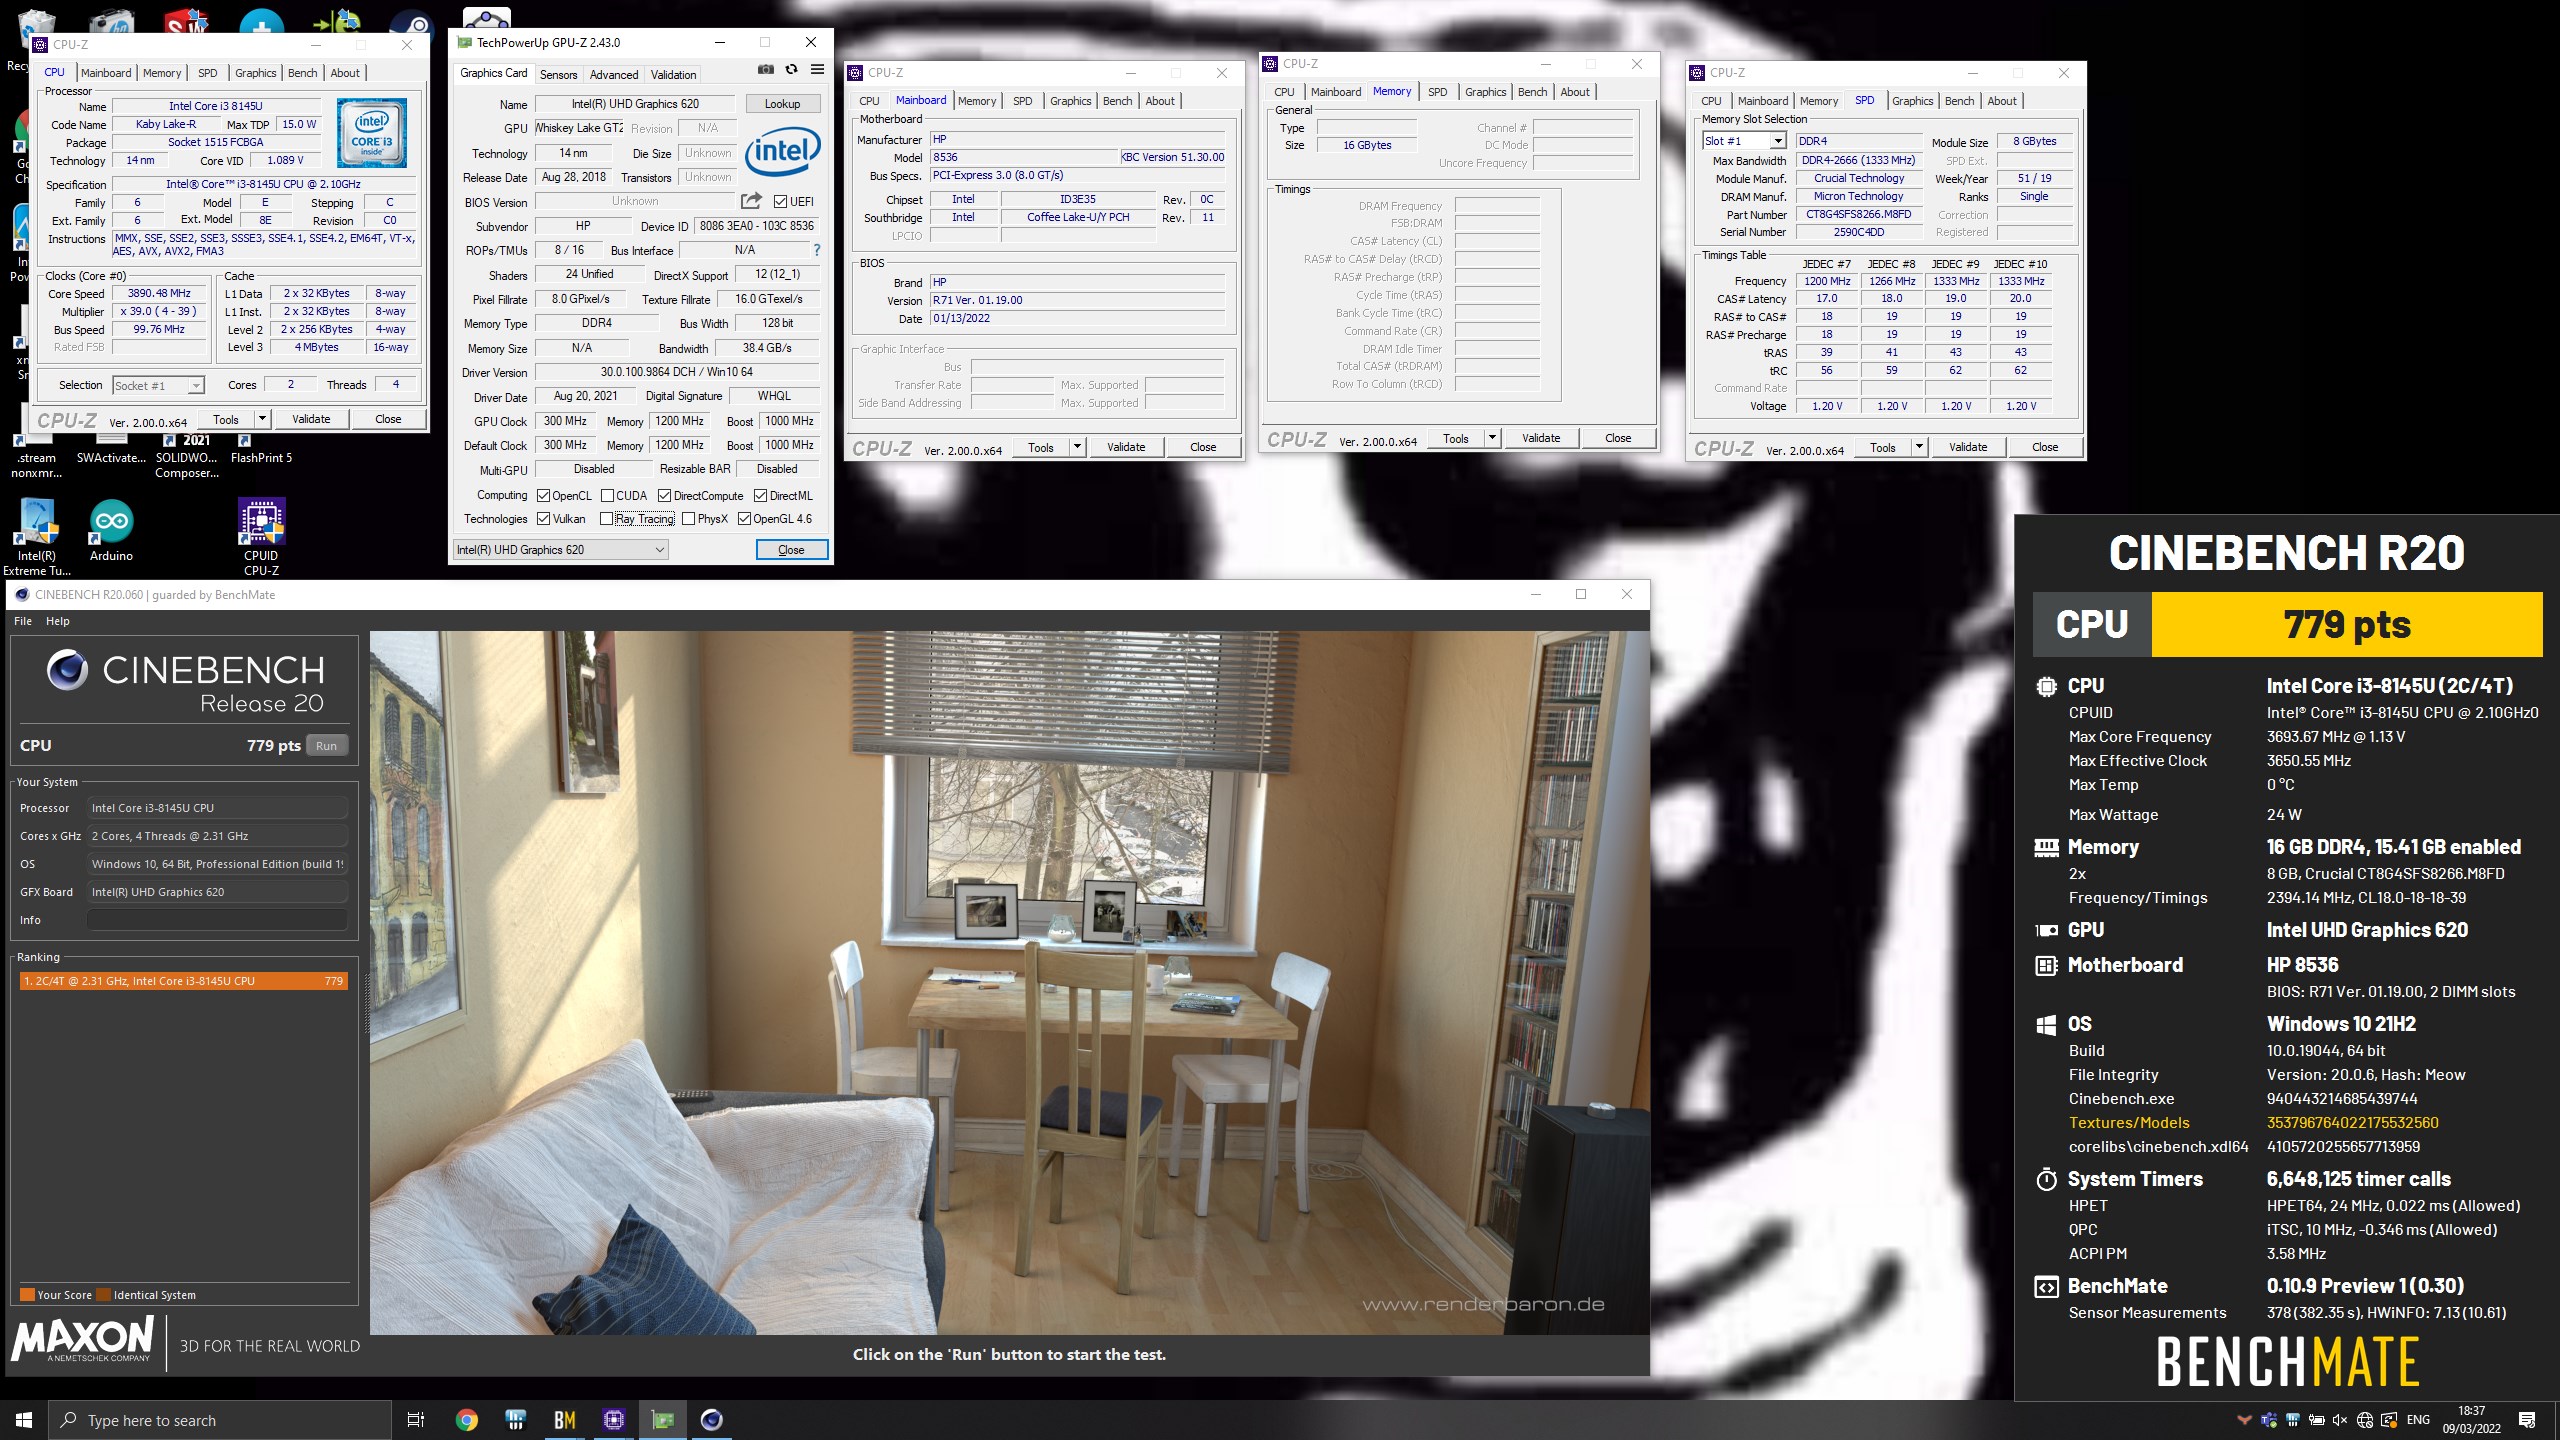Toggle the Ray Tracing checkbox
The image size is (2560, 1440).
pyautogui.click(x=606, y=519)
